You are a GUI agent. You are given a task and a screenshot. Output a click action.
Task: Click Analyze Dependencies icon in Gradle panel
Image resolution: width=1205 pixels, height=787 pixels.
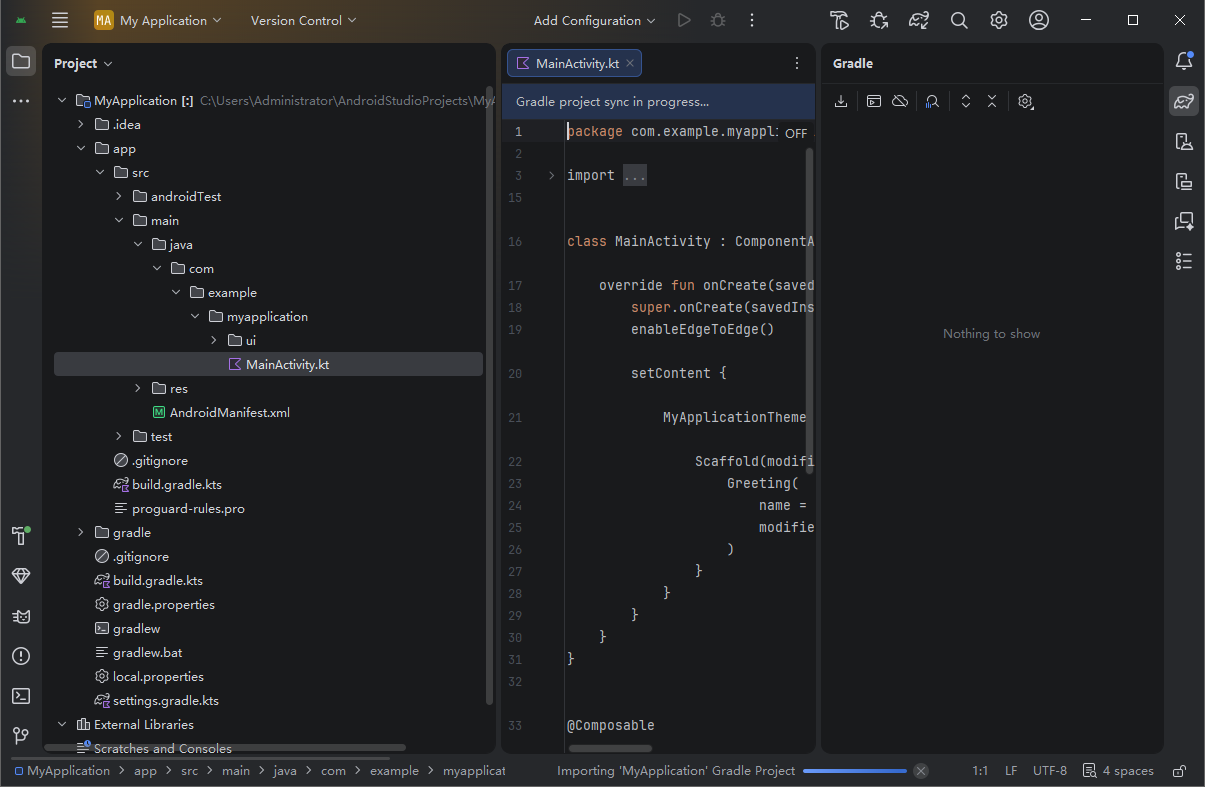pos(932,101)
